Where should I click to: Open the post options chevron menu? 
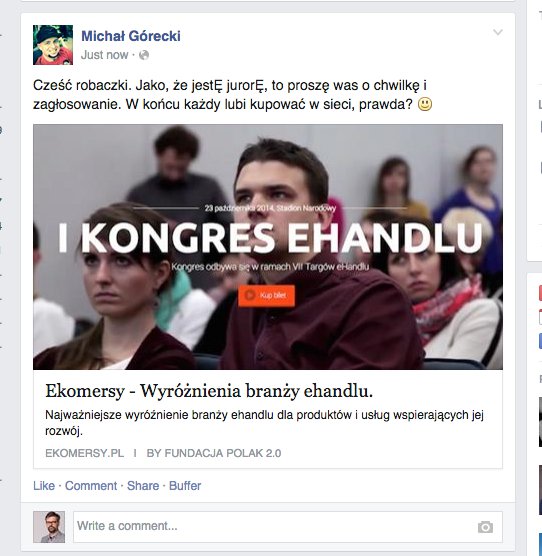(x=498, y=33)
